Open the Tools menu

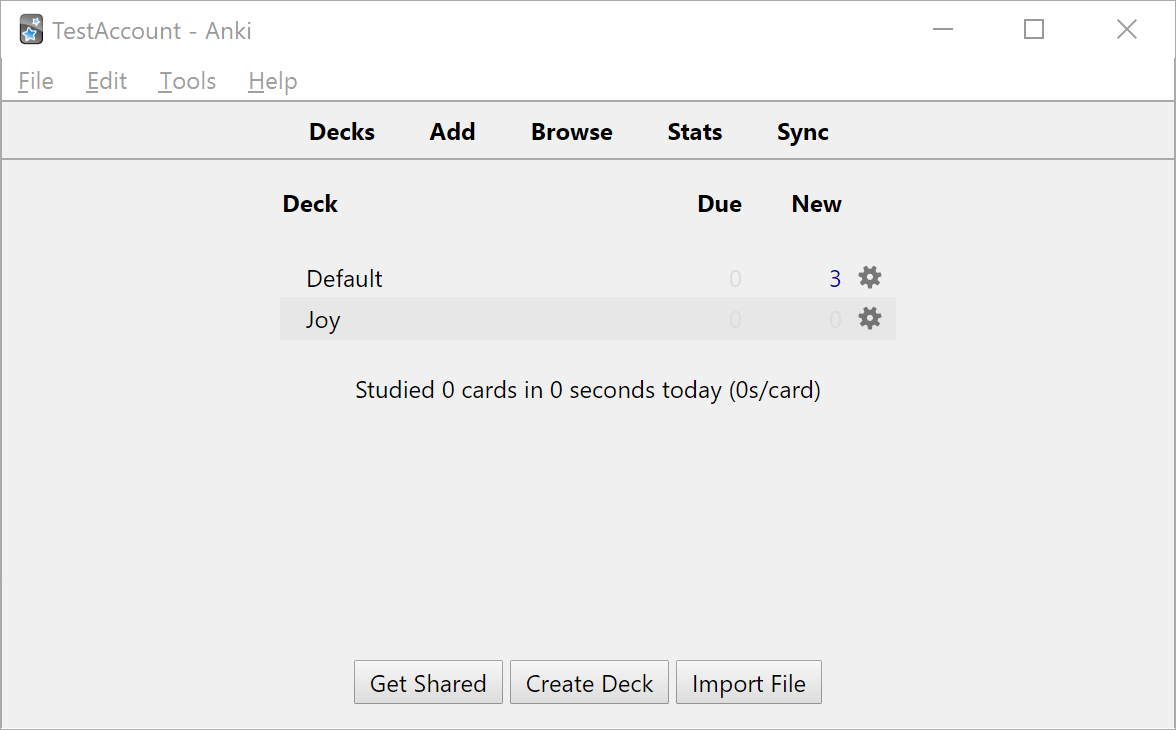pos(186,81)
